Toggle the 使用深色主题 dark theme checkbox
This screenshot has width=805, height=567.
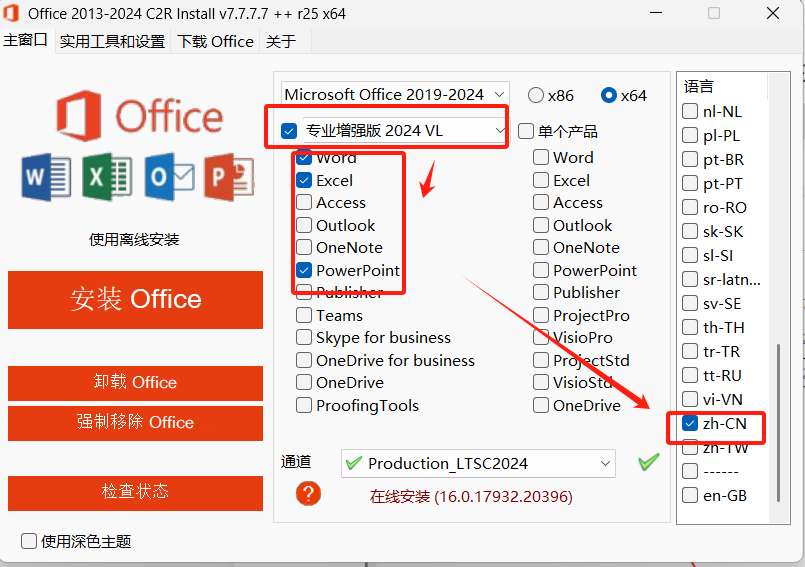tap(29, 541)
